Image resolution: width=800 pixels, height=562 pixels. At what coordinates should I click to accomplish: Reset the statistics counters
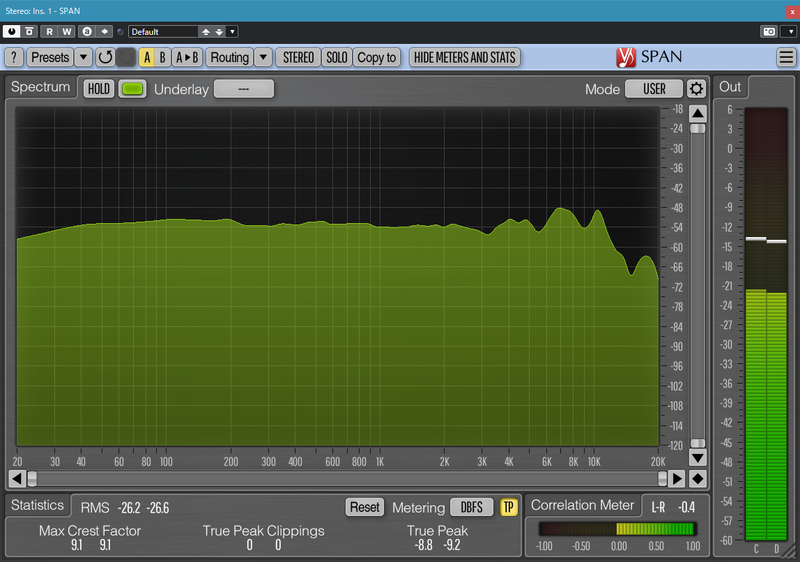point(364,507)
